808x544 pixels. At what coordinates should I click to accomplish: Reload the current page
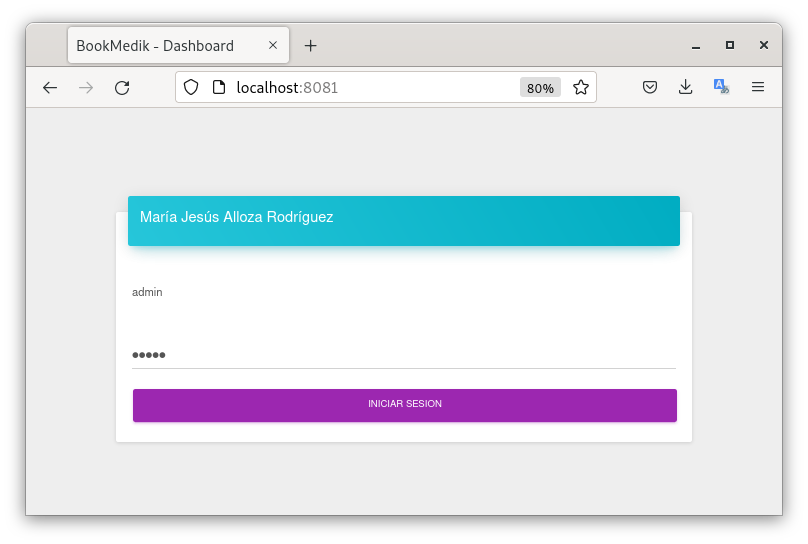click(122, 88)
